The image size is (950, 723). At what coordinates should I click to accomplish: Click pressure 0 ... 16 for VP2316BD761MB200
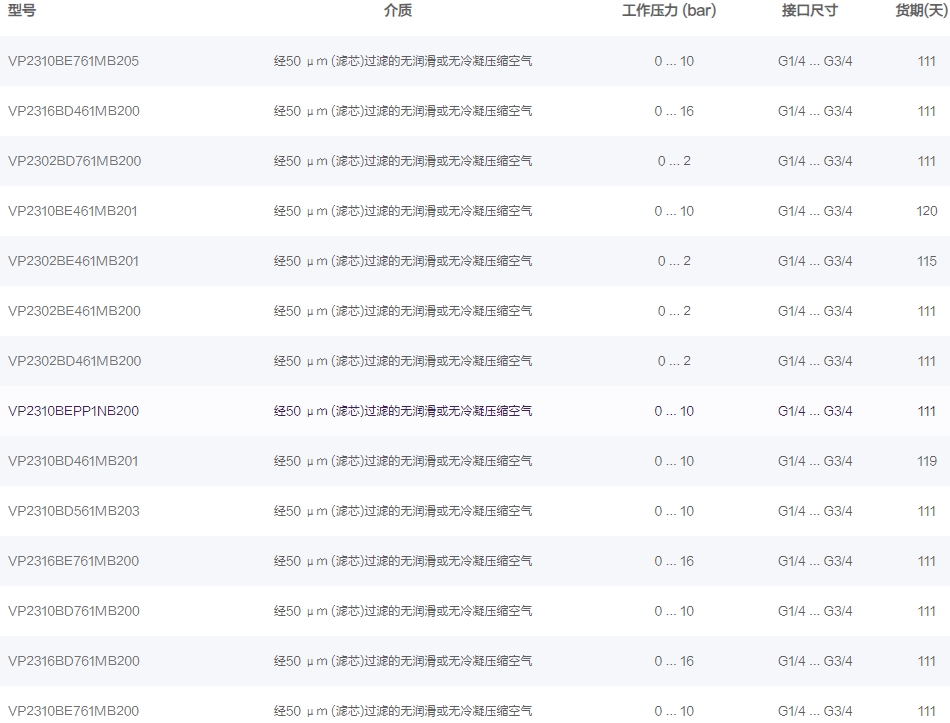[674, 661]
